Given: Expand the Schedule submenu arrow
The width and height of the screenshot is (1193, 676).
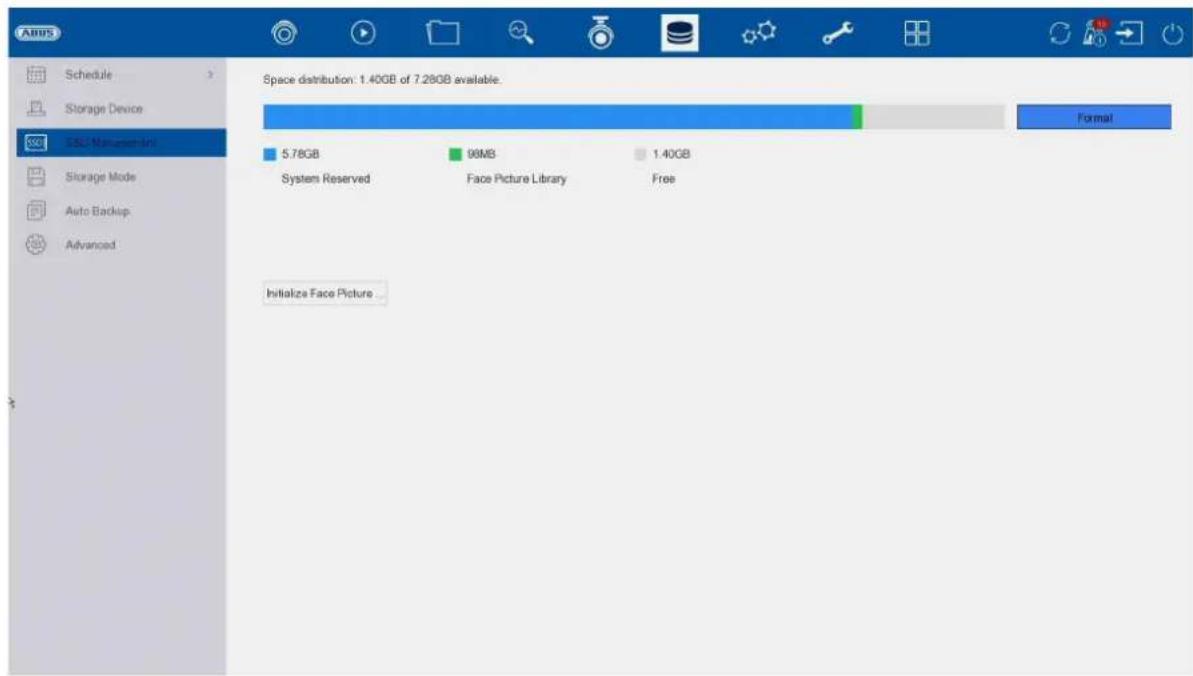Looking at the screenshot, I should [x=211, y=75].
